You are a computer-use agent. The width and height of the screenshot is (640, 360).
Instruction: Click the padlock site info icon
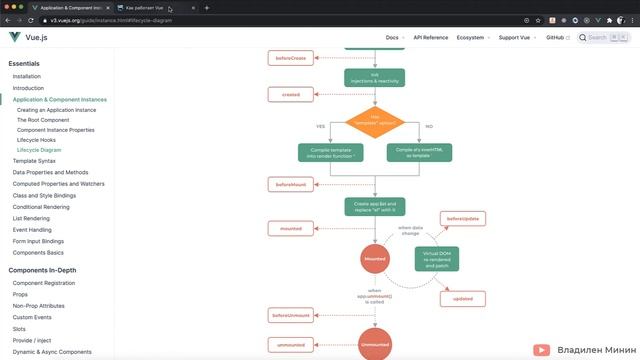coord(45,20)
